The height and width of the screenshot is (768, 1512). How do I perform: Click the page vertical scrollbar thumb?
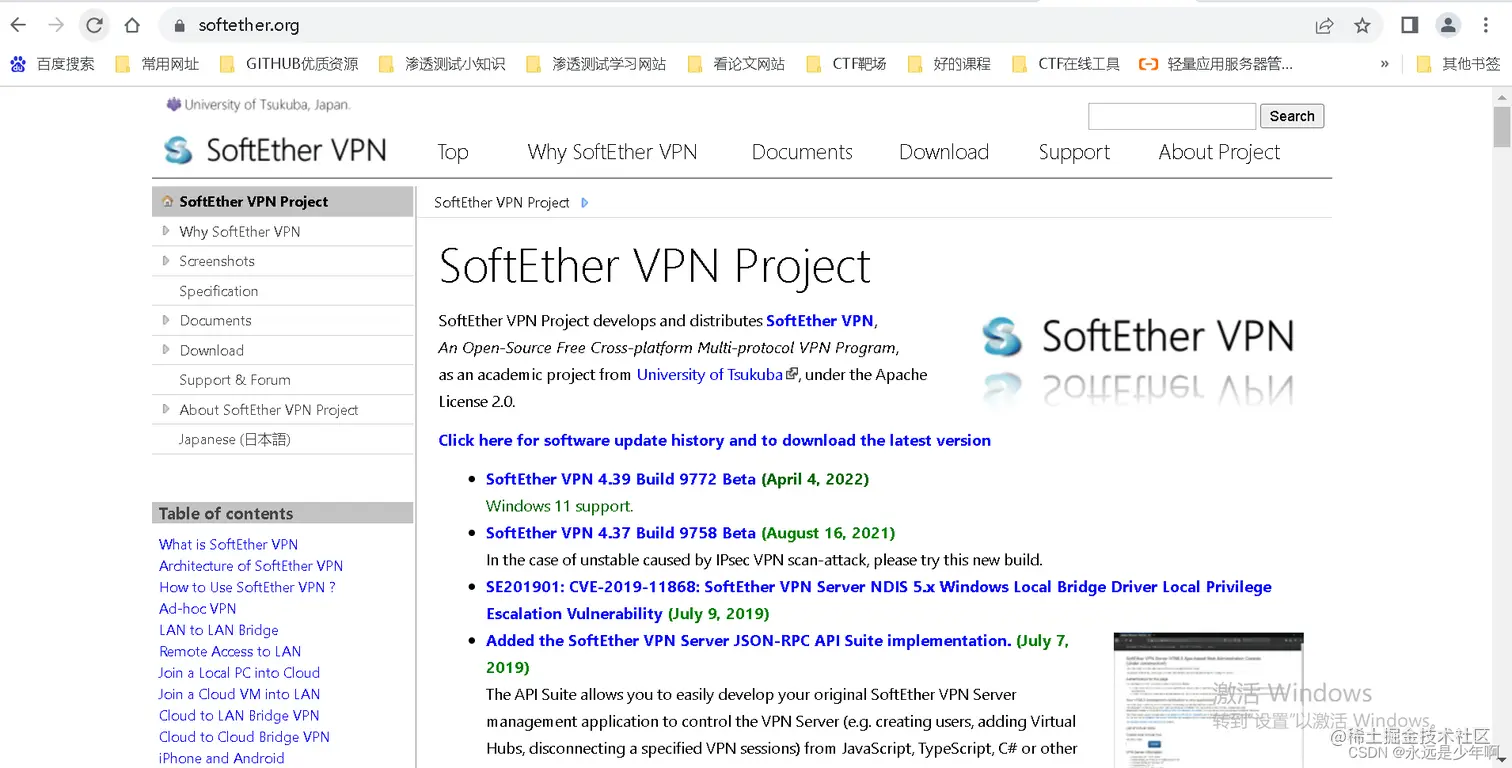(x=1502, y=127)
